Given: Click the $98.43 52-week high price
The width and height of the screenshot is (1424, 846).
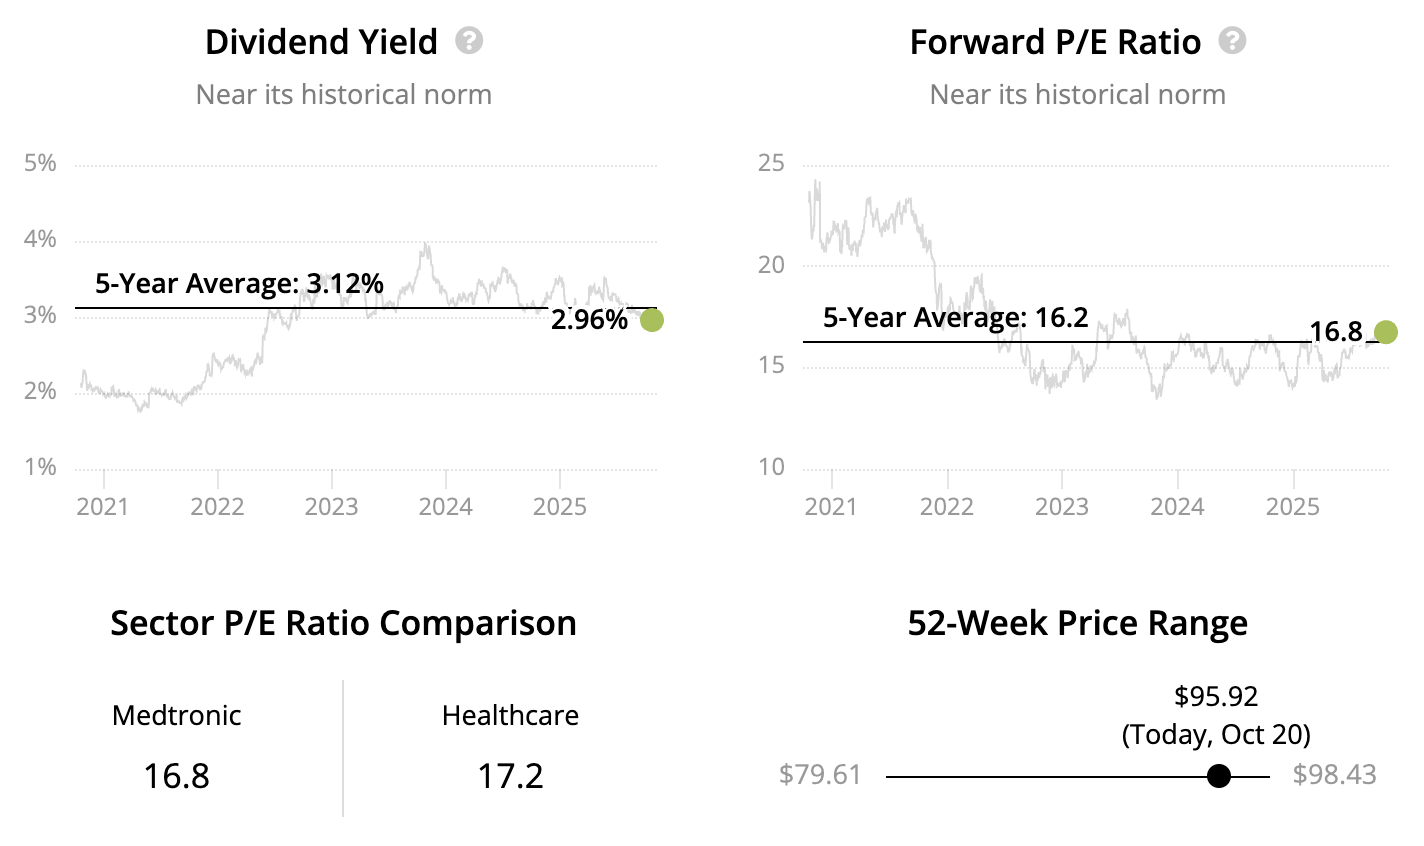Looking at the screenshot, I should 1334,775.
